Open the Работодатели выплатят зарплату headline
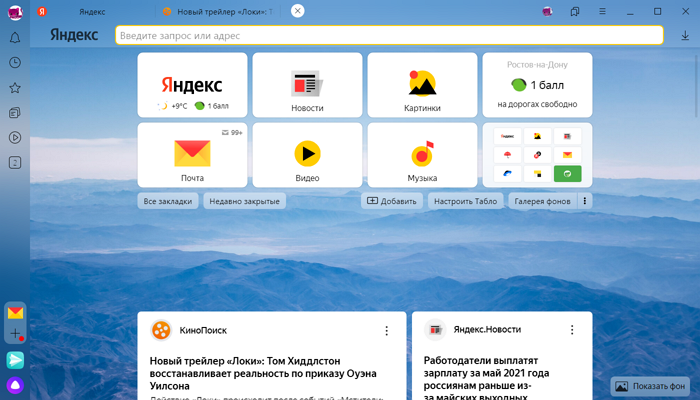 pos(486,379)
